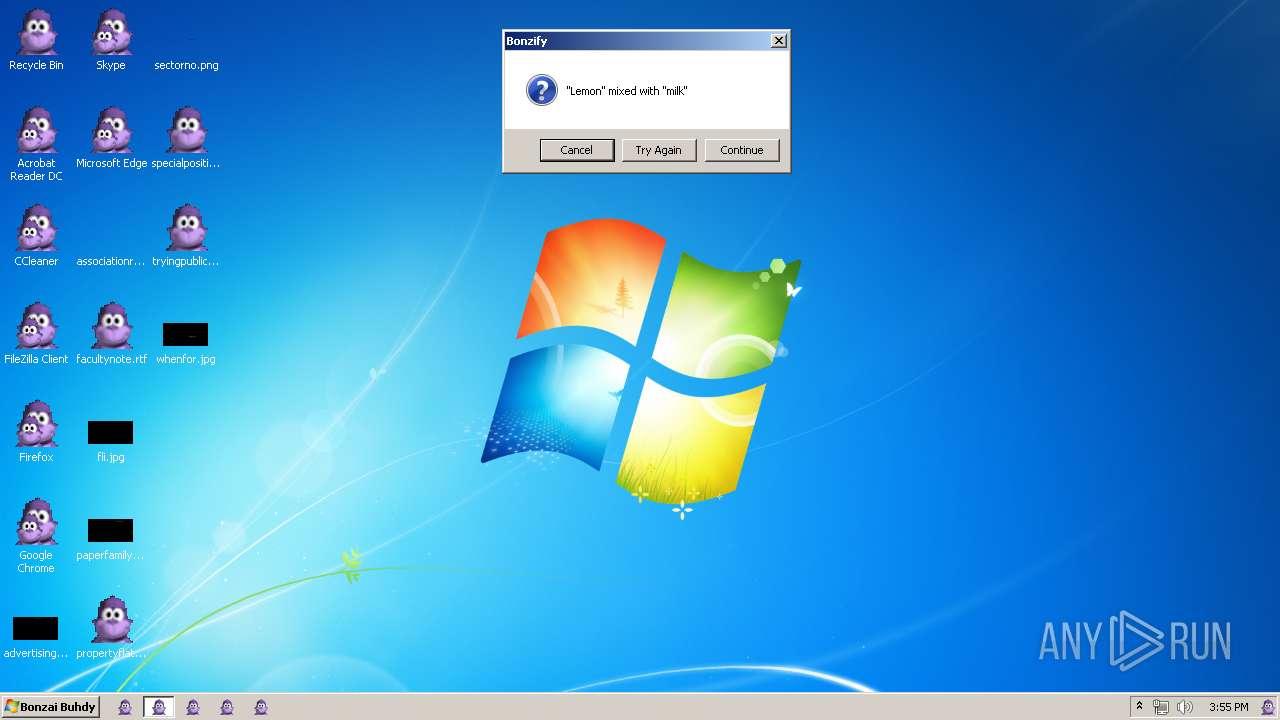Select the Microsoft Edge desktop shortcut
1280x720 pixels.
pyautogui.click(x=111, y=139)
